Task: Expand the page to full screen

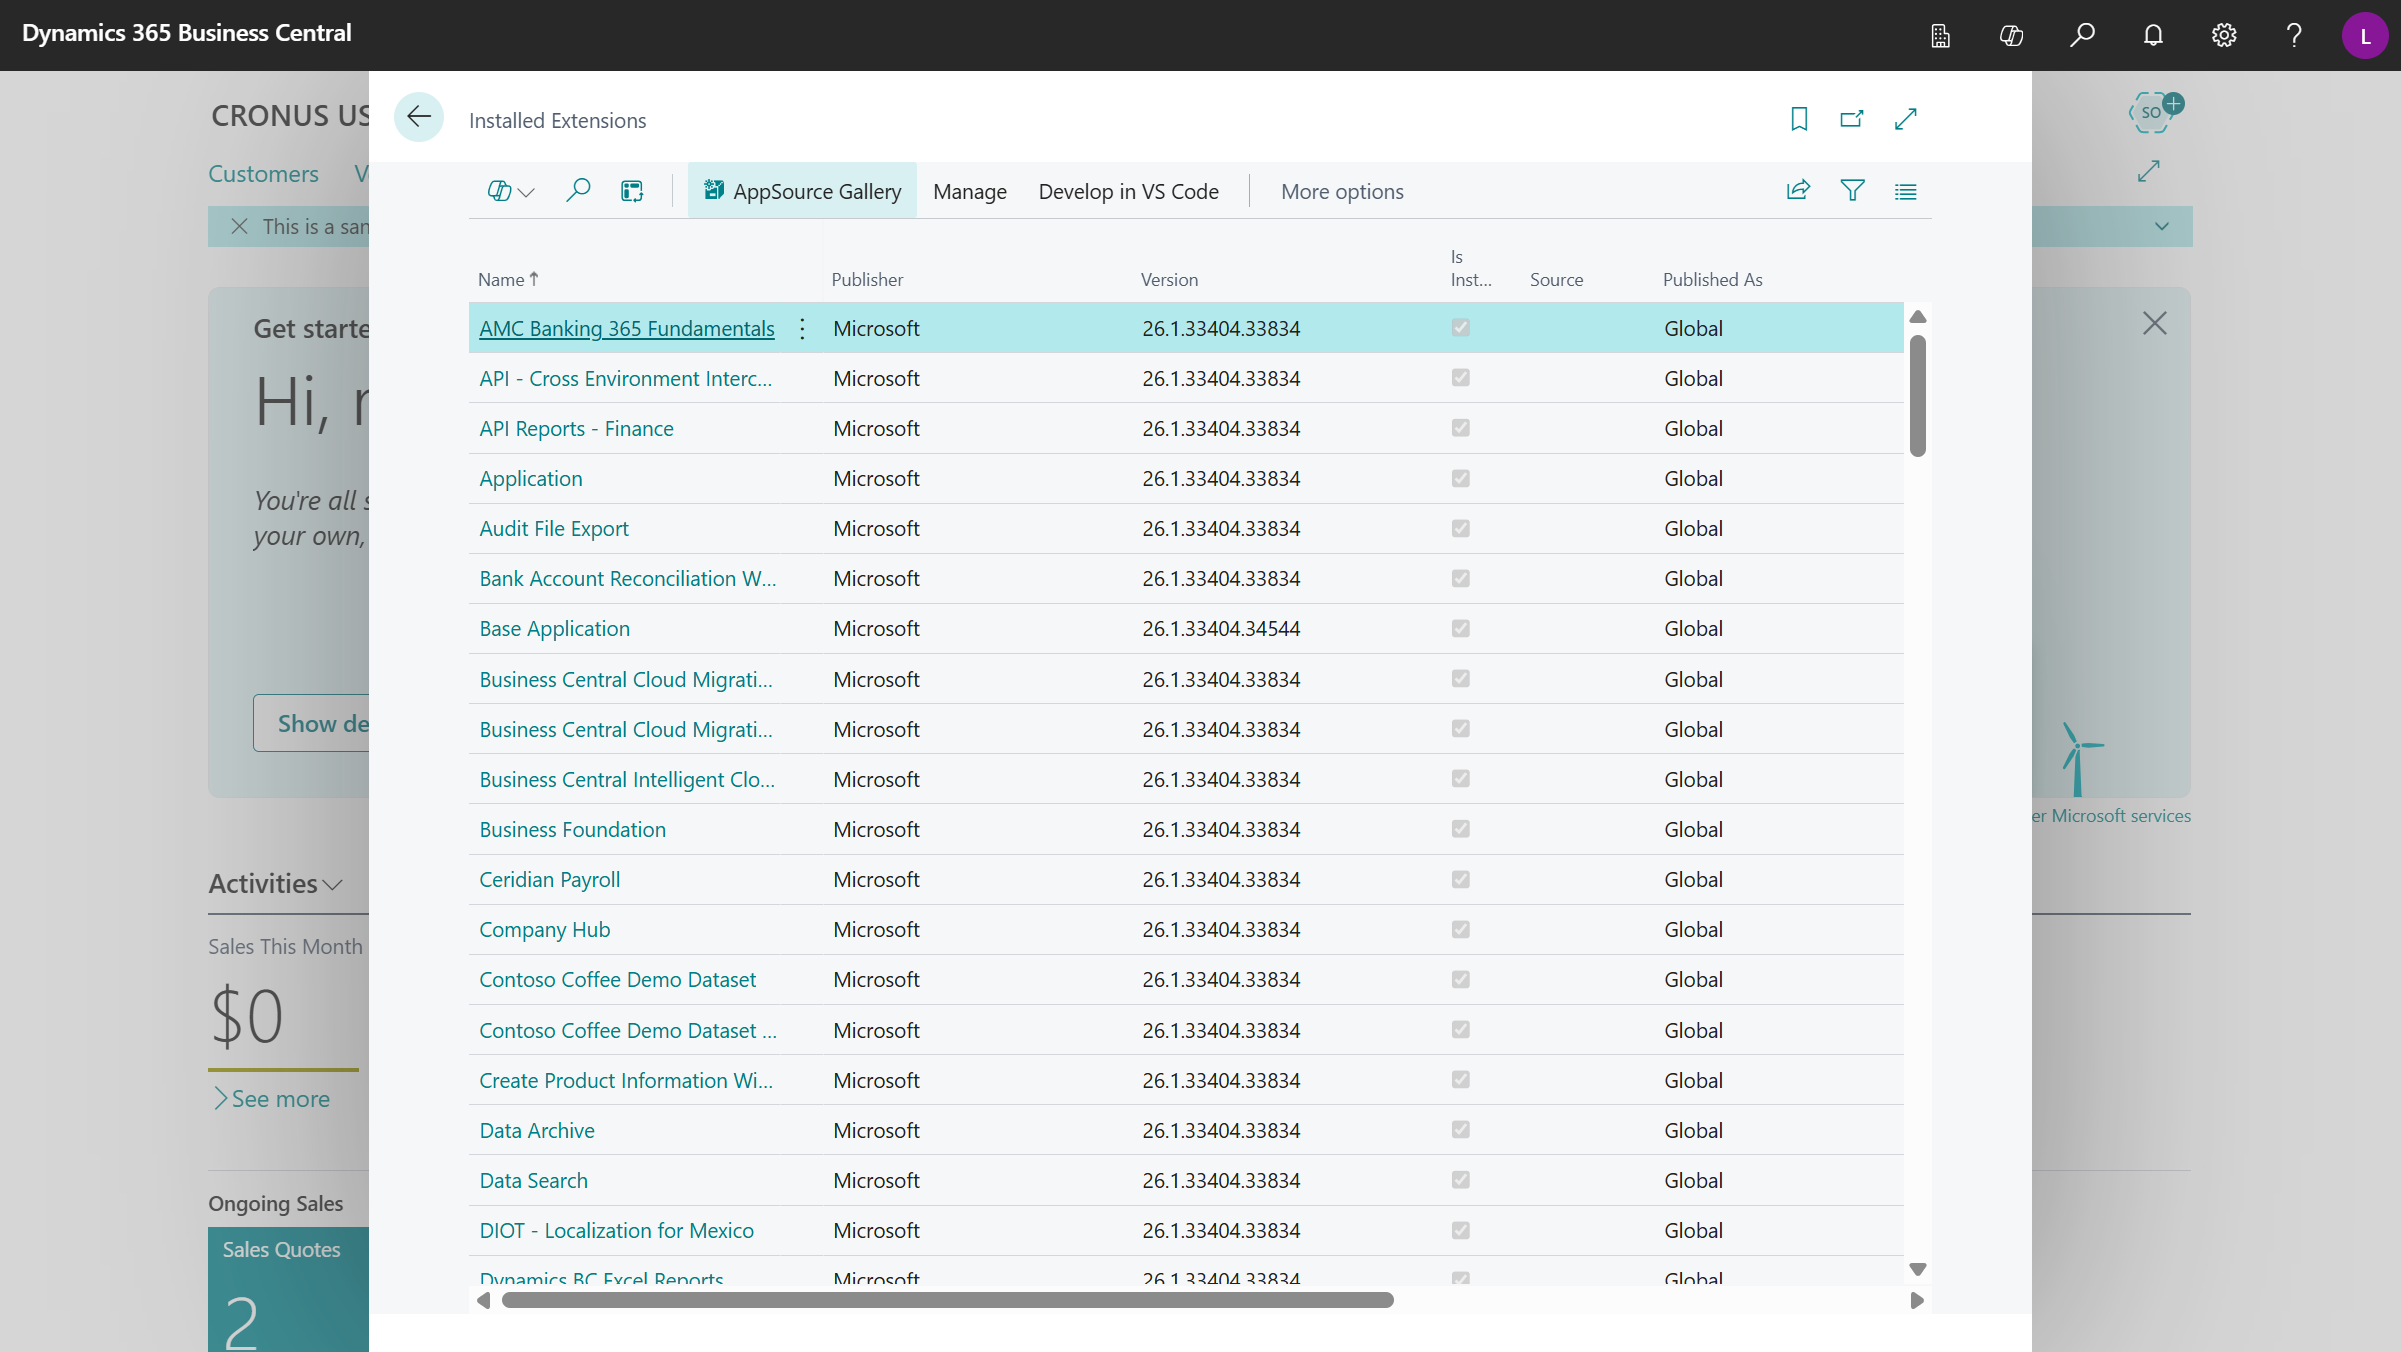Action: click(x=1906, y=118)
